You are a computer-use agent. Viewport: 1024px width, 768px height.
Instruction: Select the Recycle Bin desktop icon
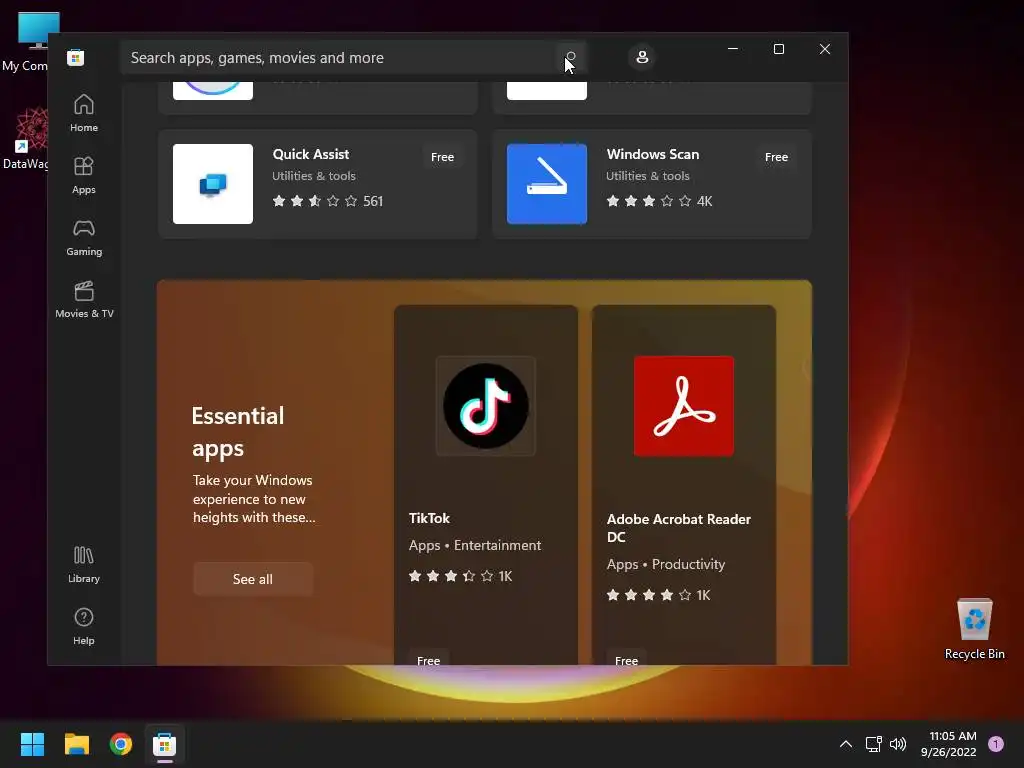974,629
